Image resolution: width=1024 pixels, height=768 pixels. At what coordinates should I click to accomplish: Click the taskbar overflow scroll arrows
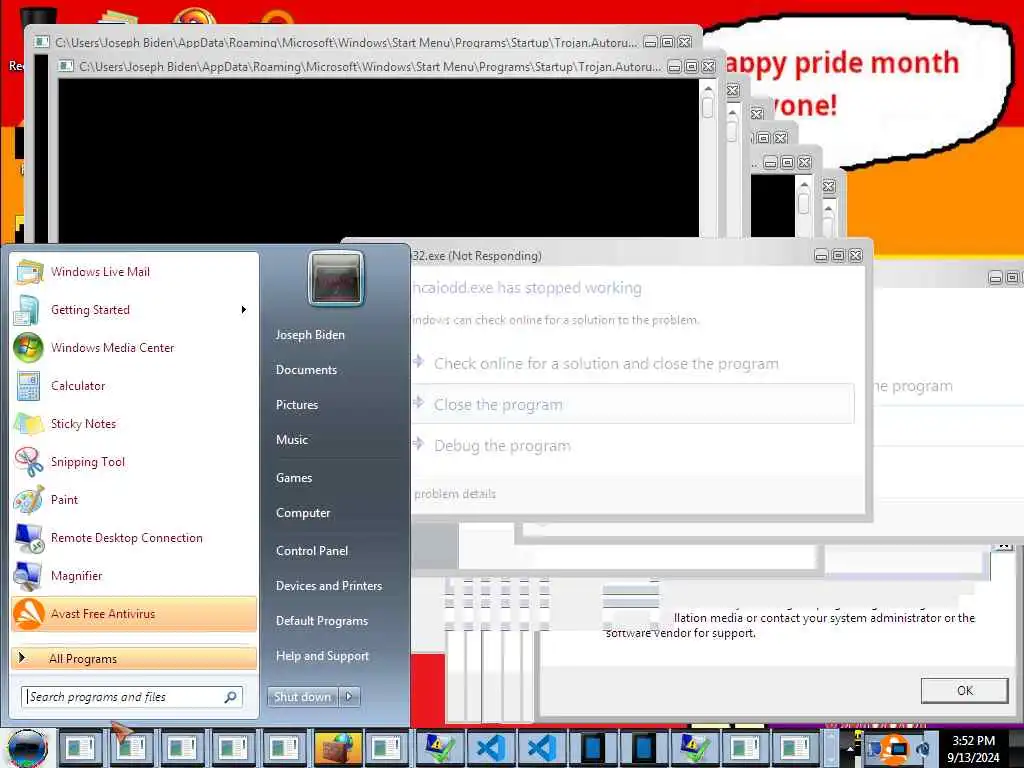tap(830, 748)
